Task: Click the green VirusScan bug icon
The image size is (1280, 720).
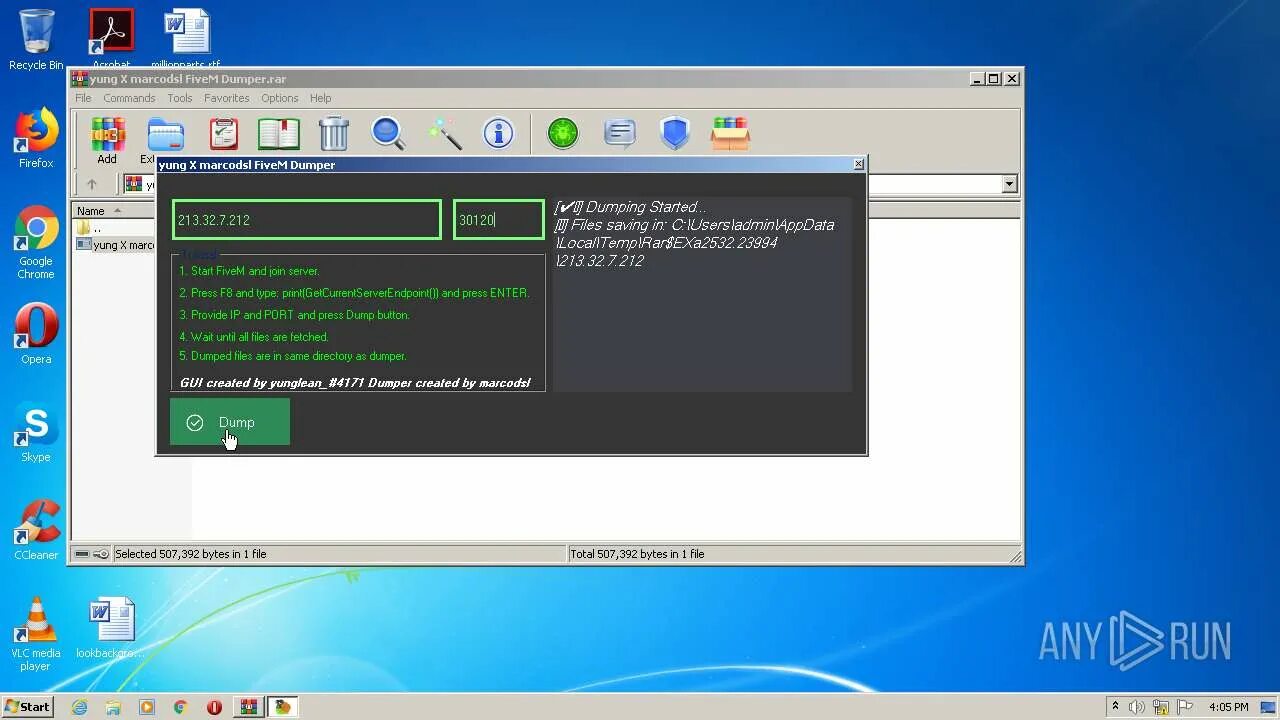Action: tap(563, 133)
